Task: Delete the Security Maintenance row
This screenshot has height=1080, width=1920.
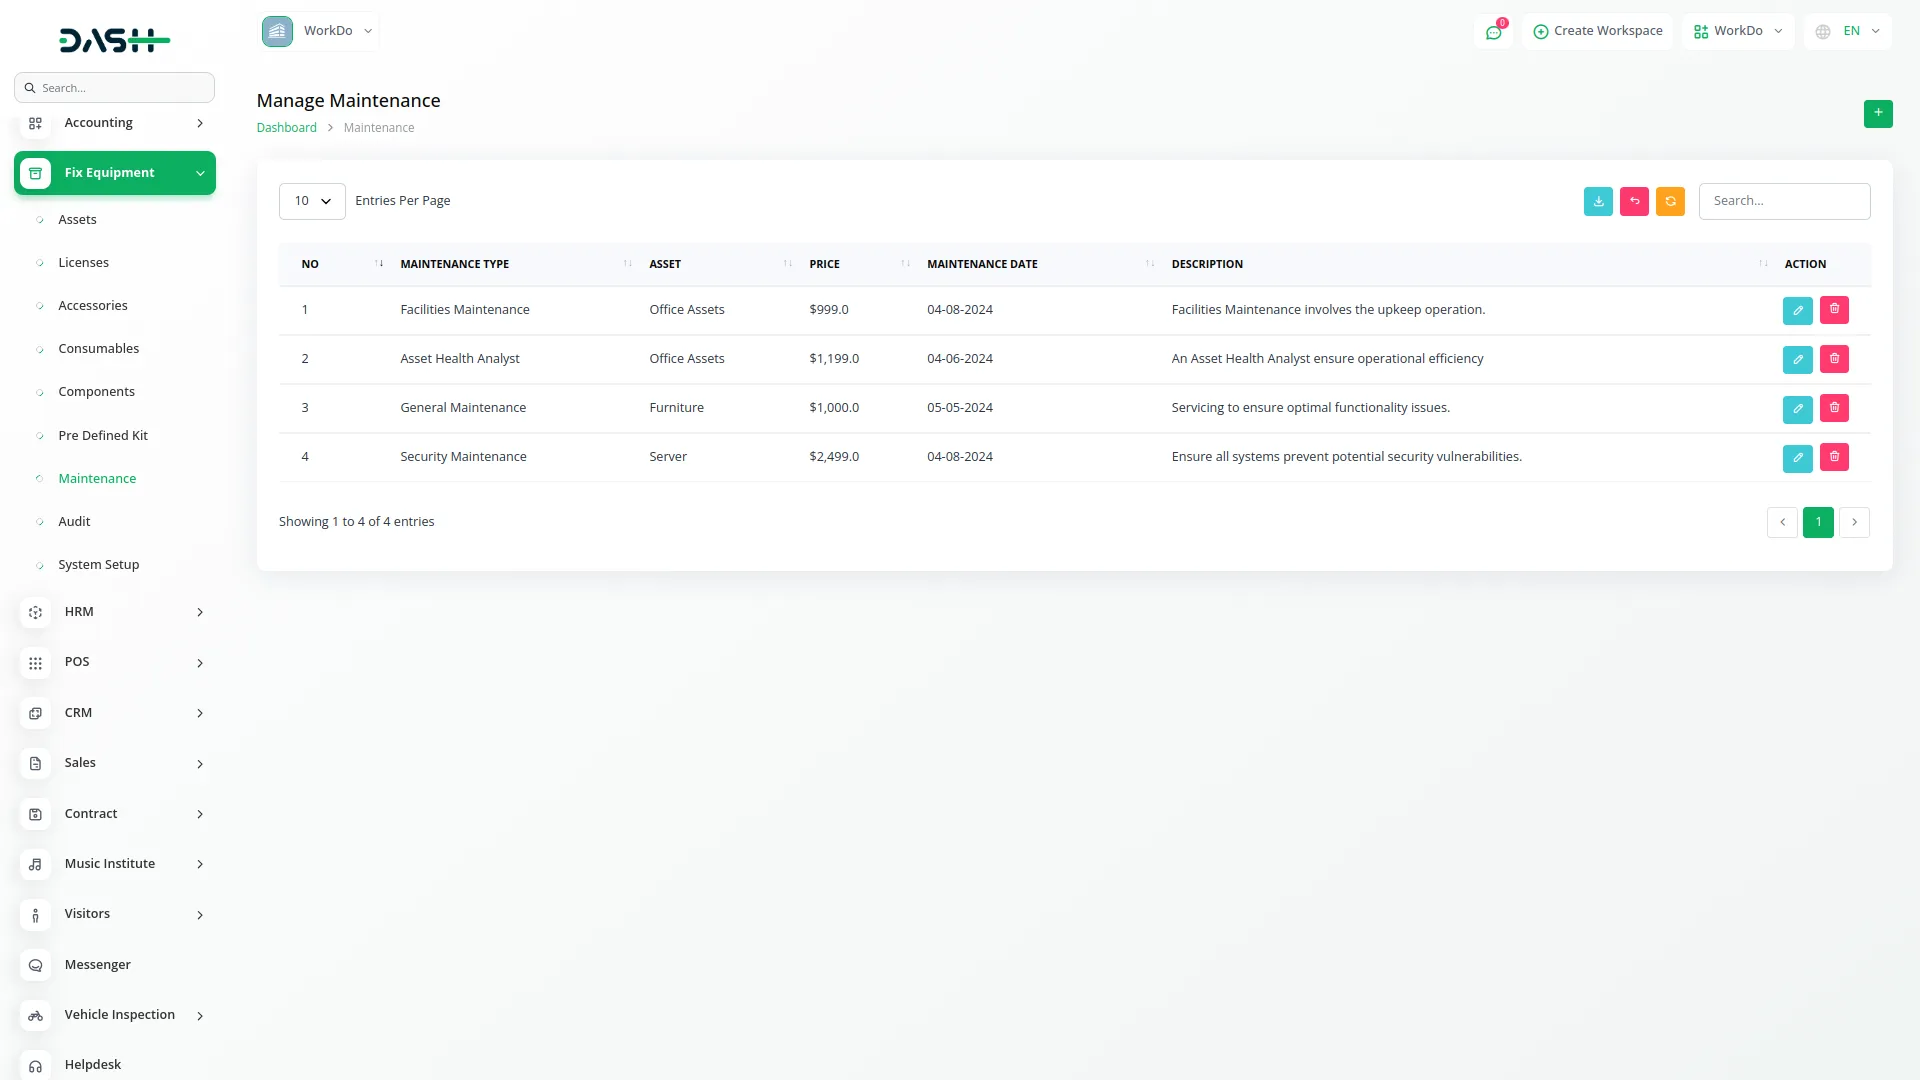Action: click(1834, 457)
